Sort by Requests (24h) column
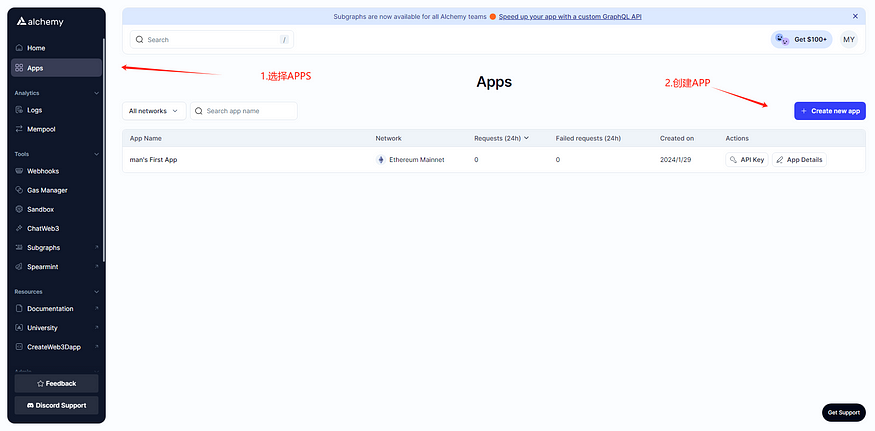The image size is (875, 431). [501, 138]
